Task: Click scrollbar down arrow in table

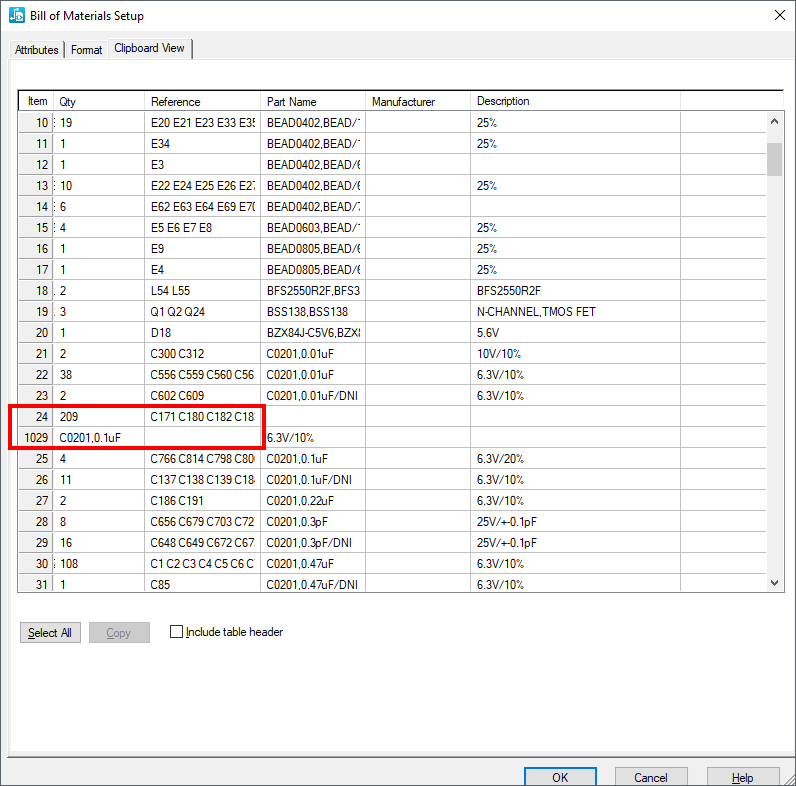Action: click(774, 583)
